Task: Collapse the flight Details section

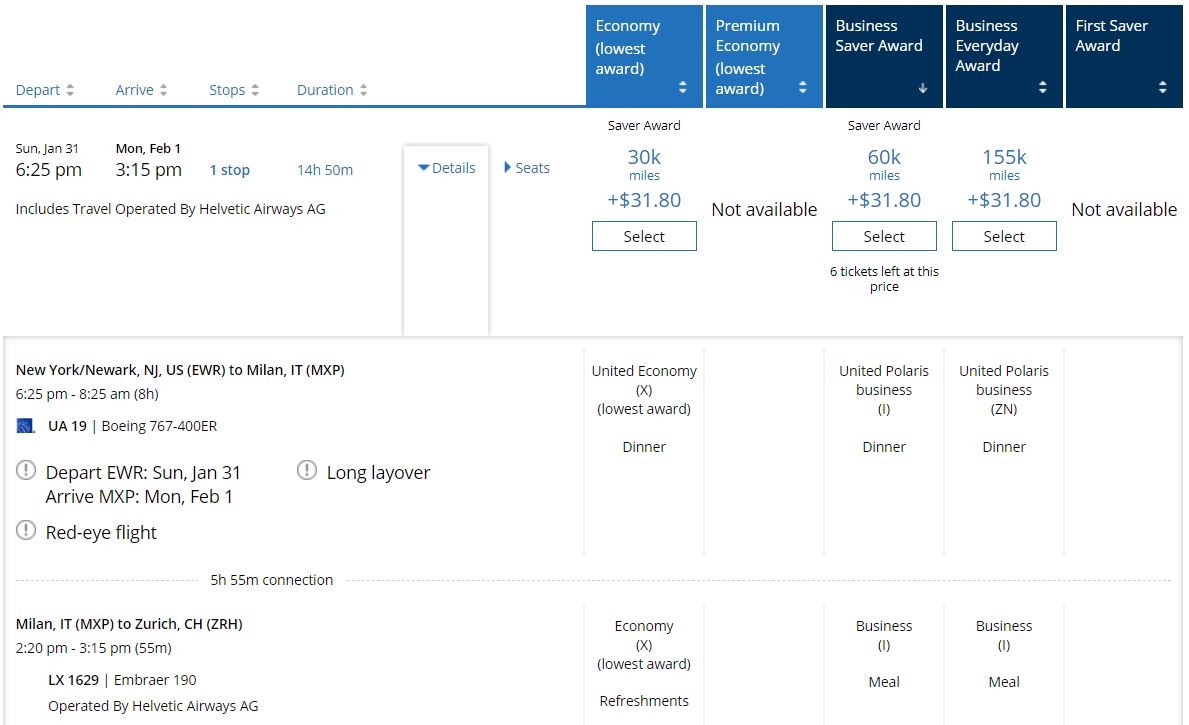Action: coord(446,168)
